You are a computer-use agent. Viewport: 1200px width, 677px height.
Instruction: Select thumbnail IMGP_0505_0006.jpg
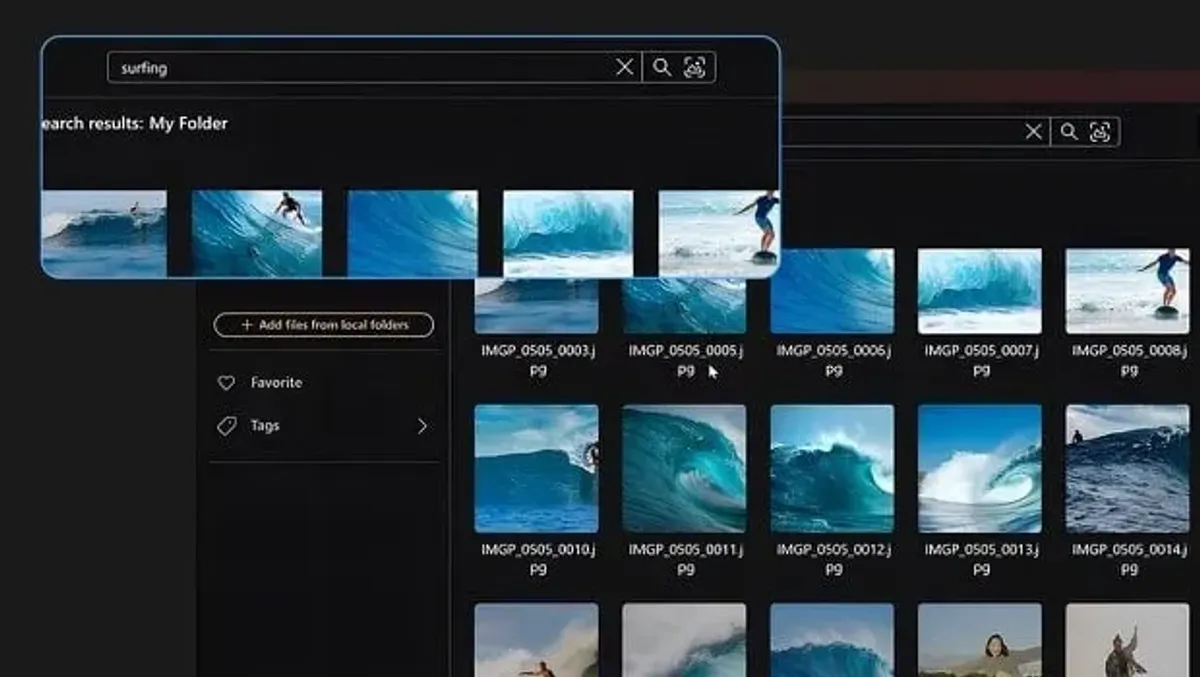pos(832,291)
